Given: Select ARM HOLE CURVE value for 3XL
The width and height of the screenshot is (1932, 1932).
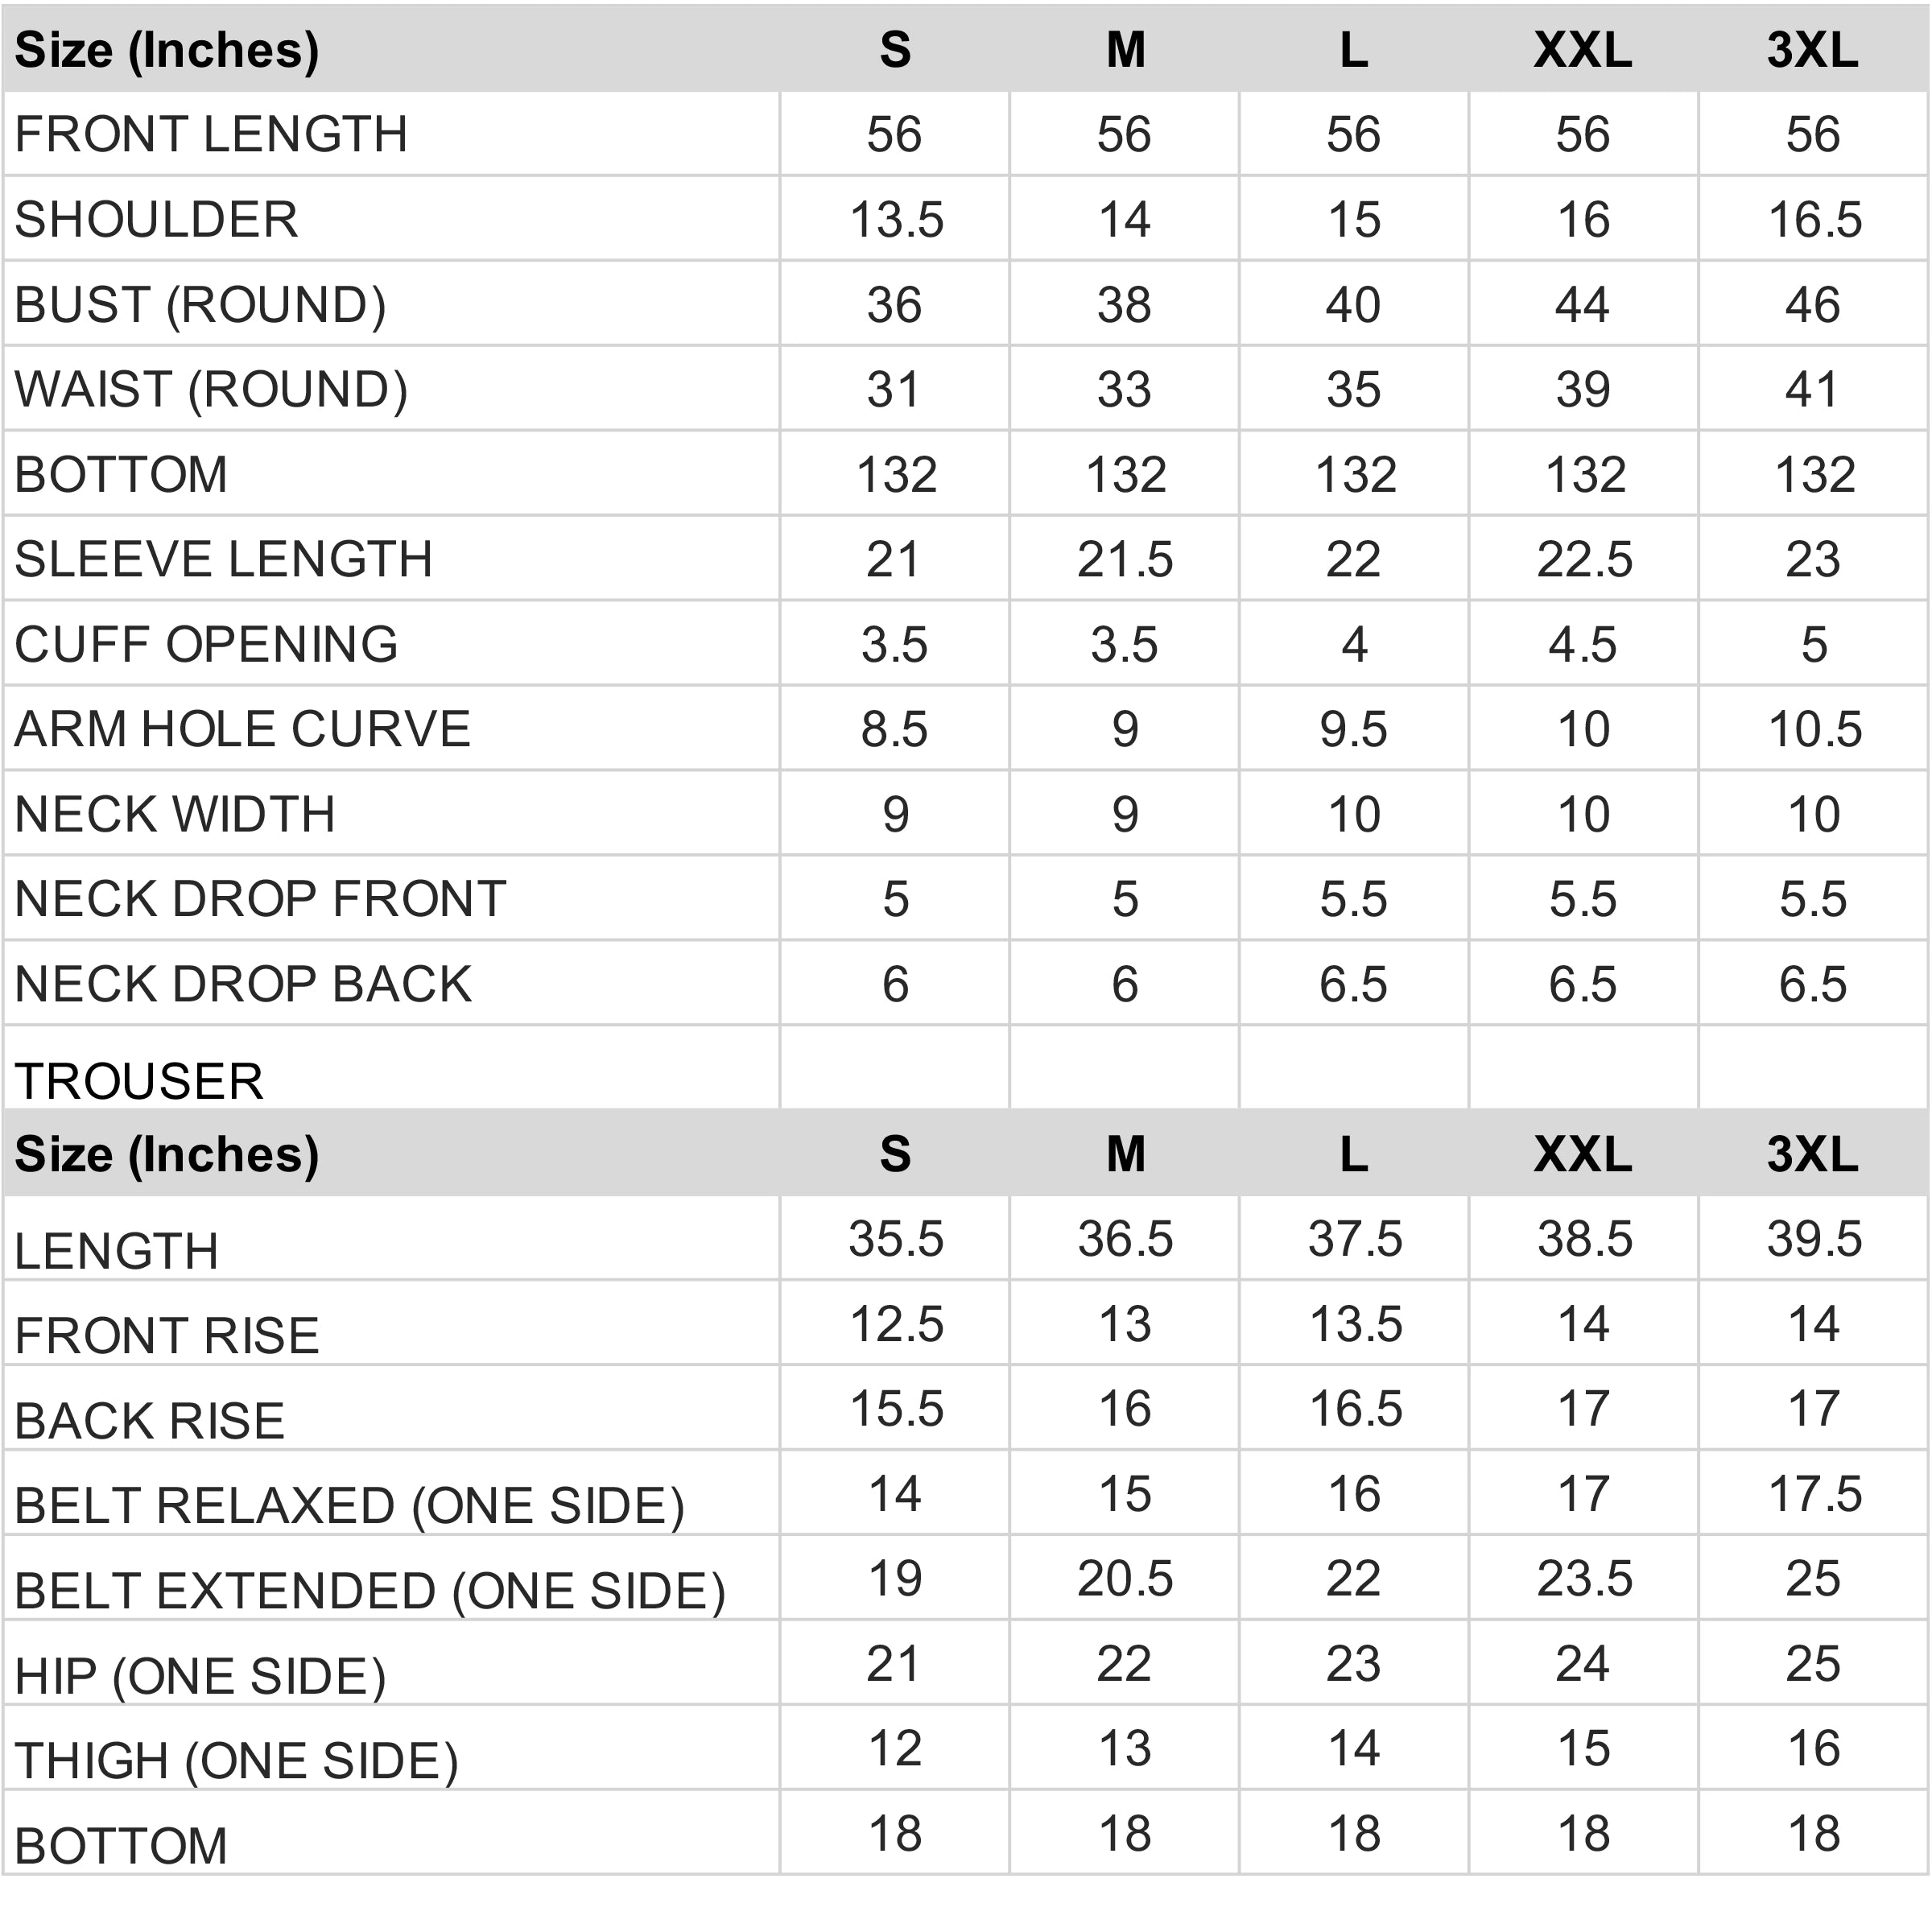Looking at the screenshot, I should pos(1813,729).
